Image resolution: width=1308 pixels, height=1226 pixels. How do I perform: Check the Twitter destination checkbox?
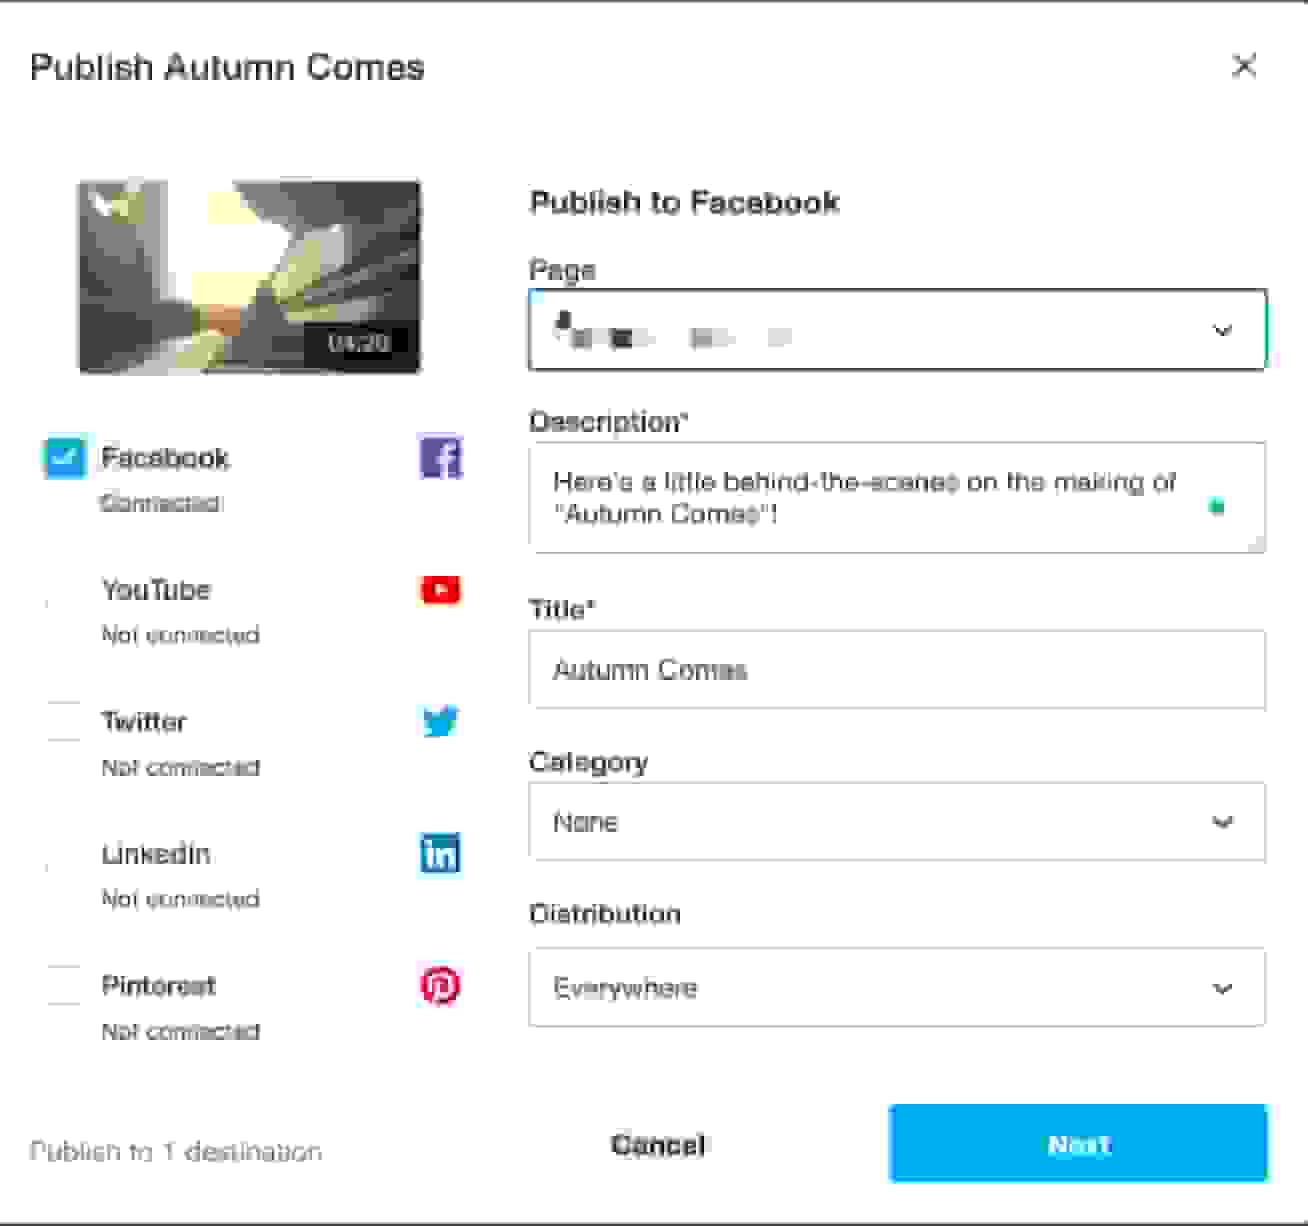64,721
